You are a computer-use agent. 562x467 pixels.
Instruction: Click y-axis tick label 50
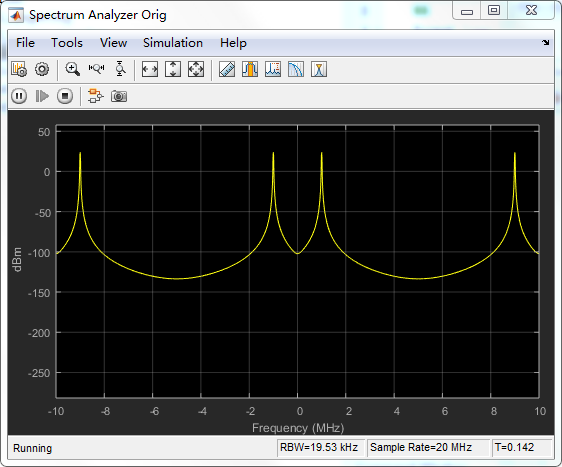pyautogui.click(x=44, y=132)
